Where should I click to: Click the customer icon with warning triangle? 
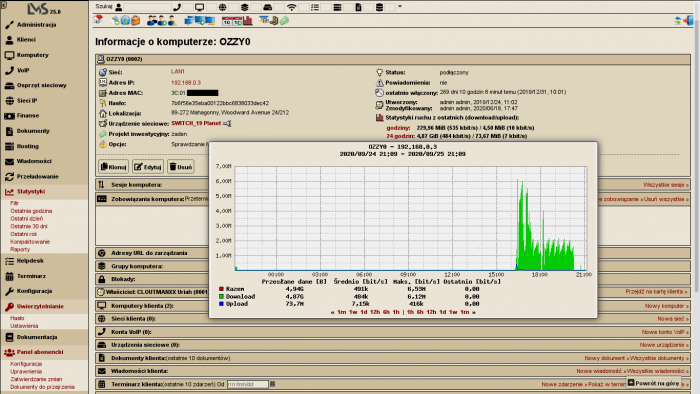171,21
